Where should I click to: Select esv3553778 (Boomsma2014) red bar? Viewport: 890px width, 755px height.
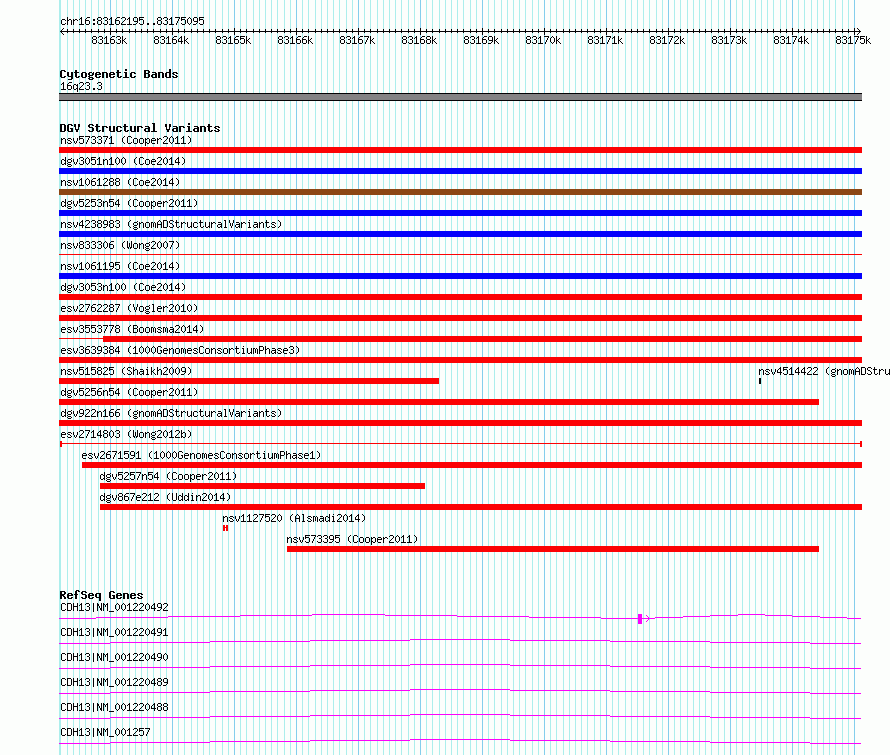[482, 339]
